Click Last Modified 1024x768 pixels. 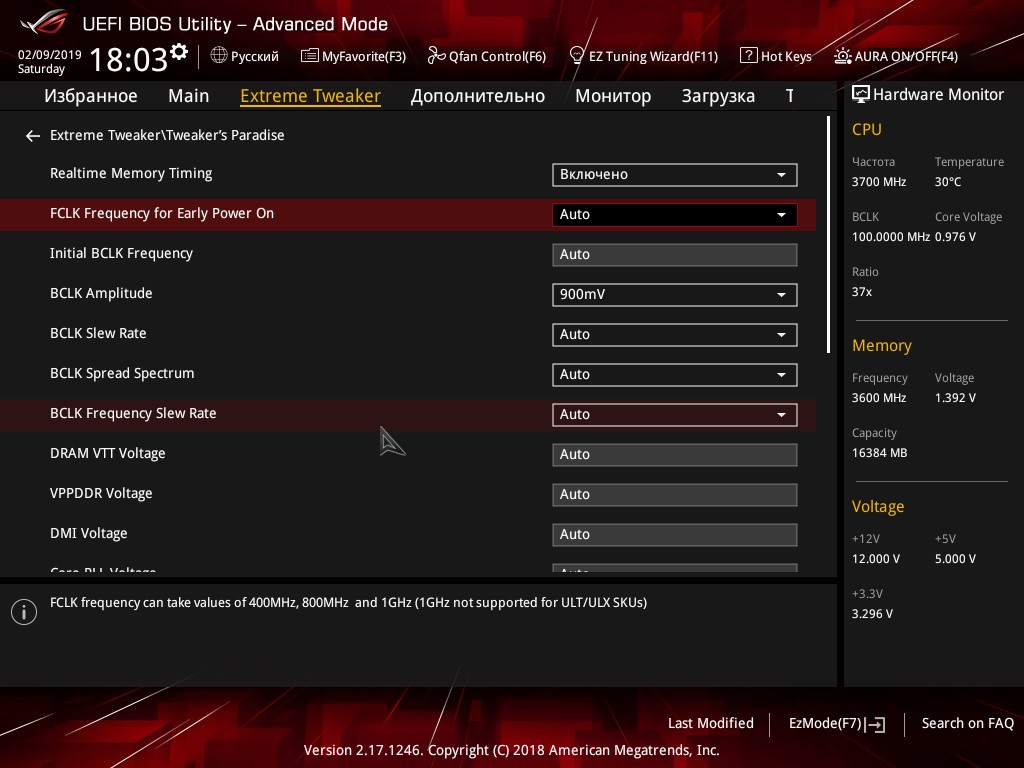click(711, 724)
